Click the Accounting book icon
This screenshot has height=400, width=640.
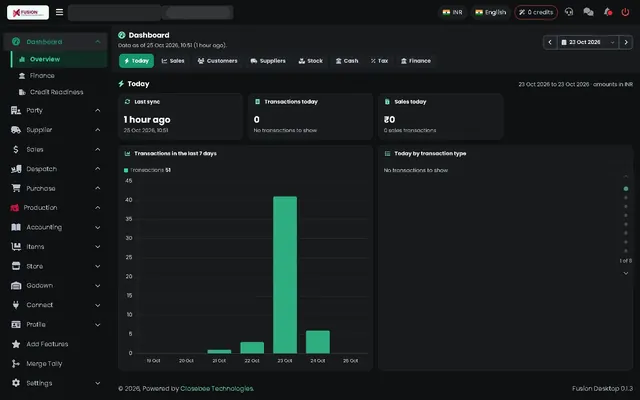(x=16, y=227)
